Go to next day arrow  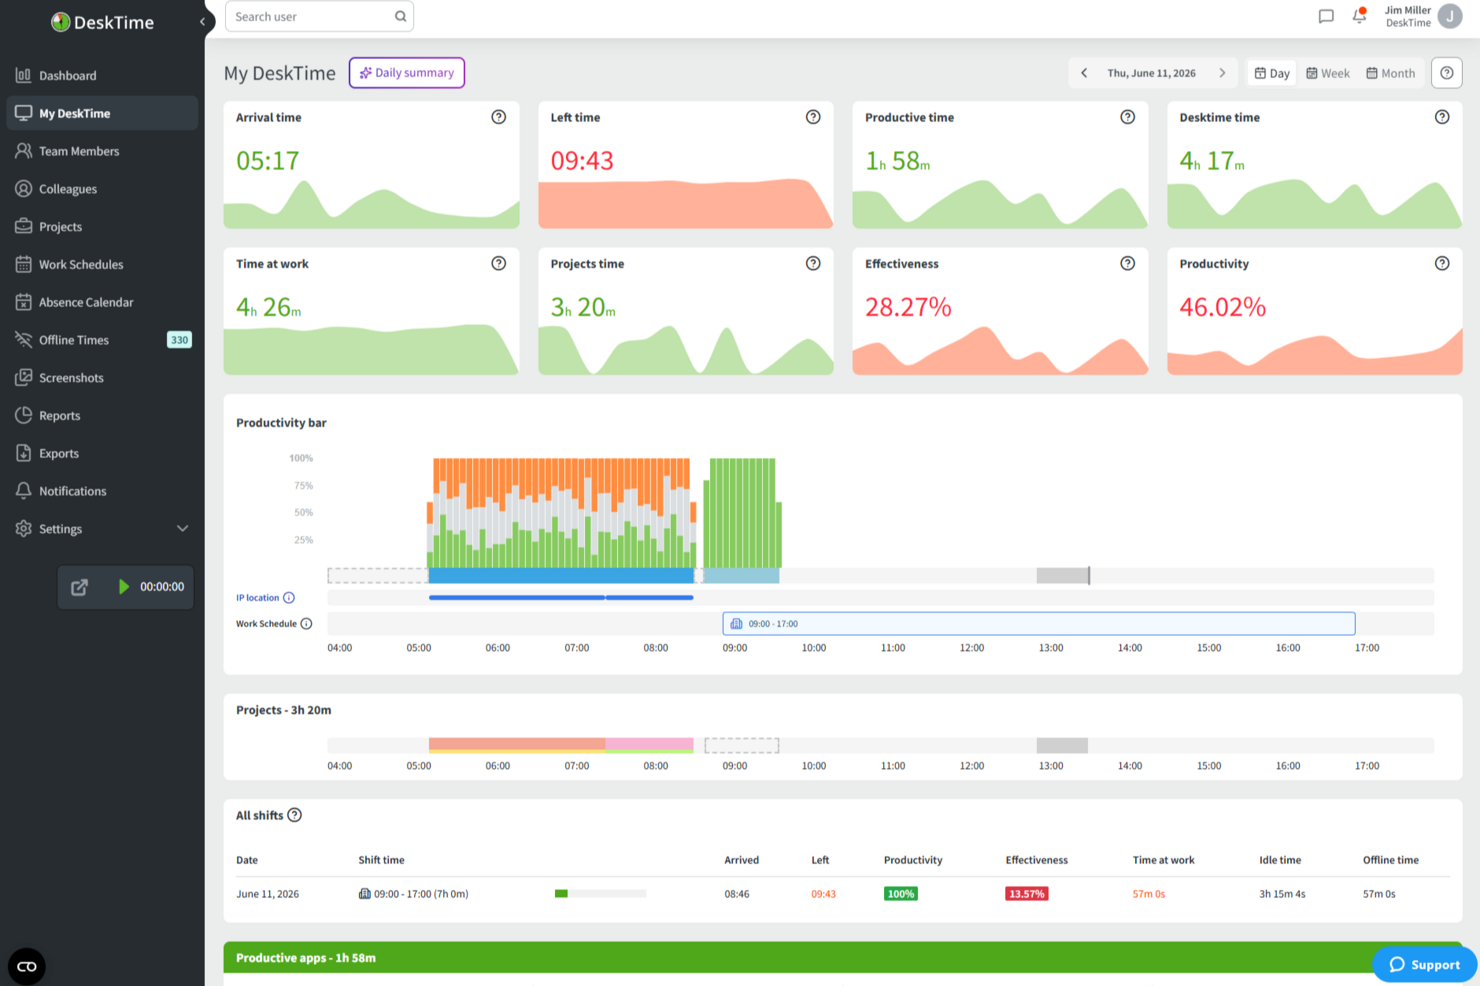click(1222, 73)
